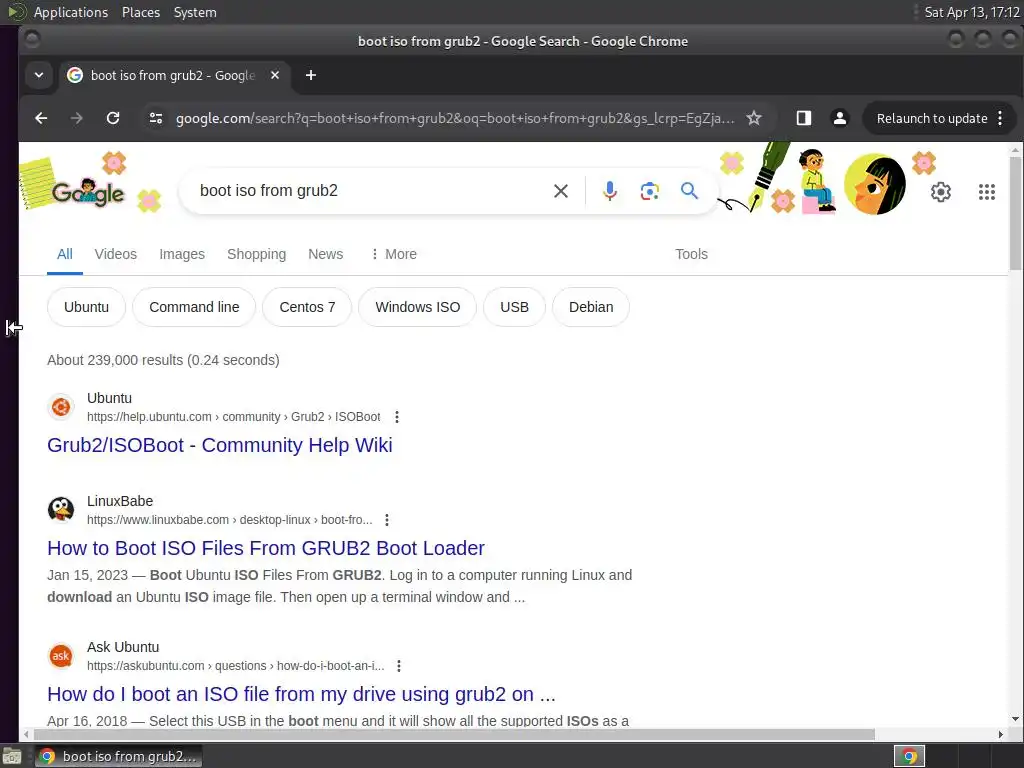Viewport: 1024px width, 768px height.
Task: Bookmark this page with the star icon
Action: [x=754, y=118]
